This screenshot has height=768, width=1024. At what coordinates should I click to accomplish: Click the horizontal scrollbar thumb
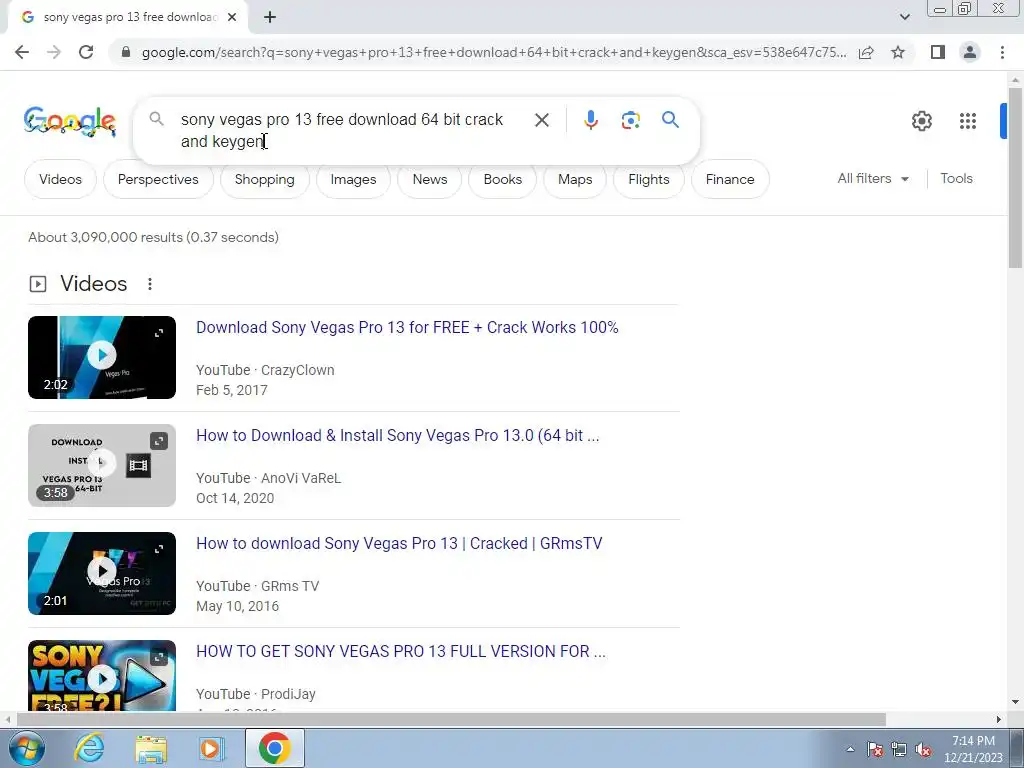coord(451,719)
